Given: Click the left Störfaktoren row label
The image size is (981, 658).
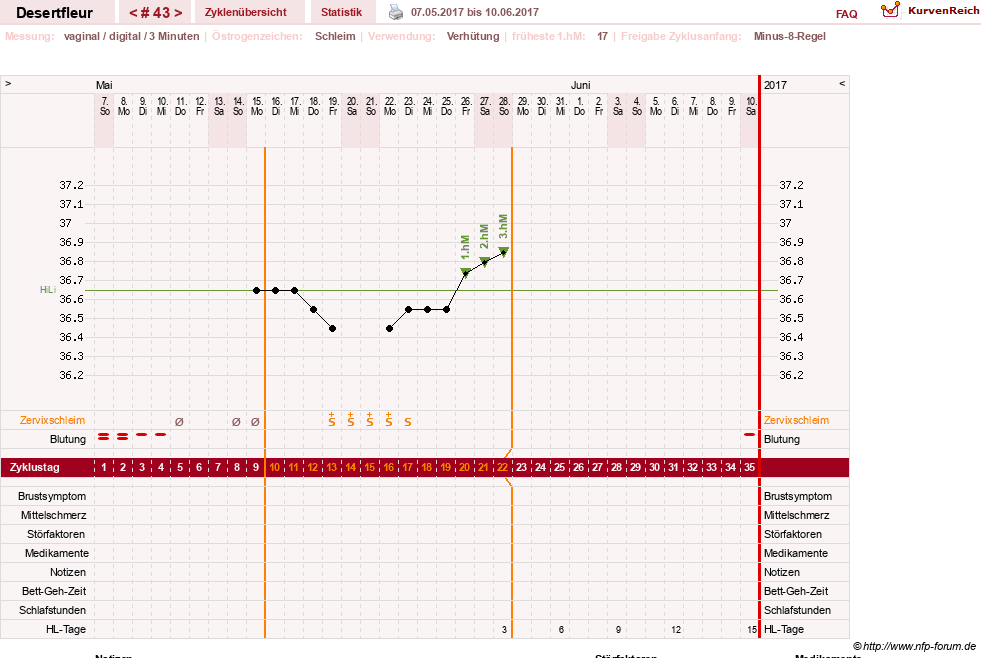Looking at the screenshot, I should (56, 534).
